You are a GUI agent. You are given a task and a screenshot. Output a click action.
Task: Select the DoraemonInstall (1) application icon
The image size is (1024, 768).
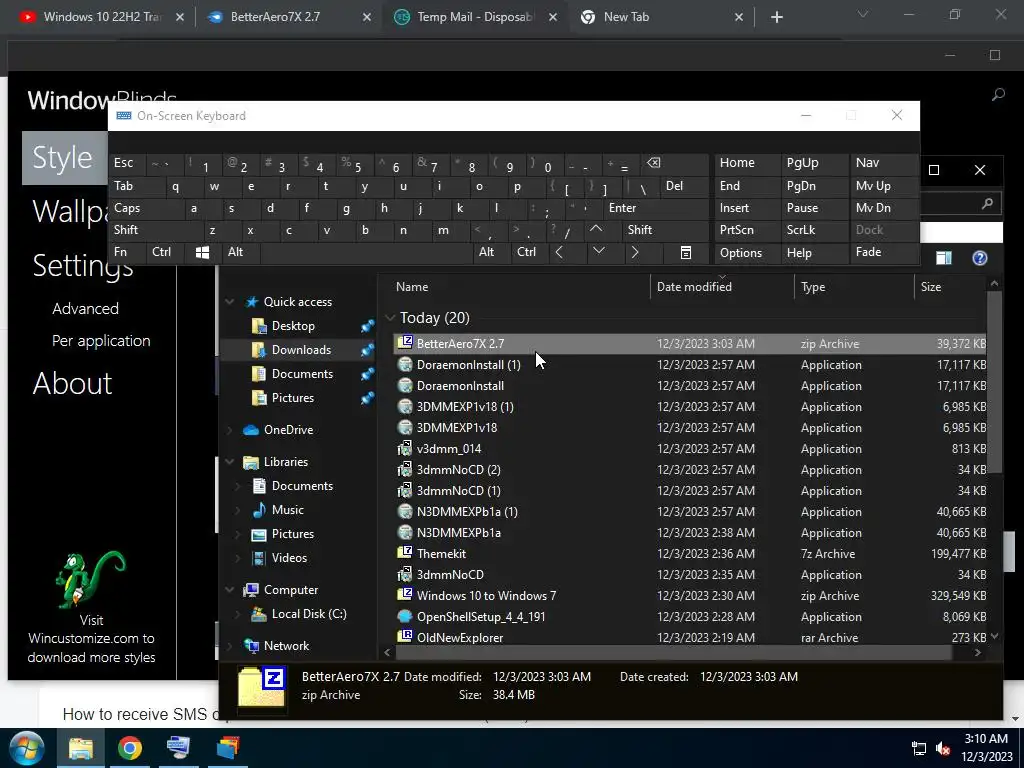405,364
